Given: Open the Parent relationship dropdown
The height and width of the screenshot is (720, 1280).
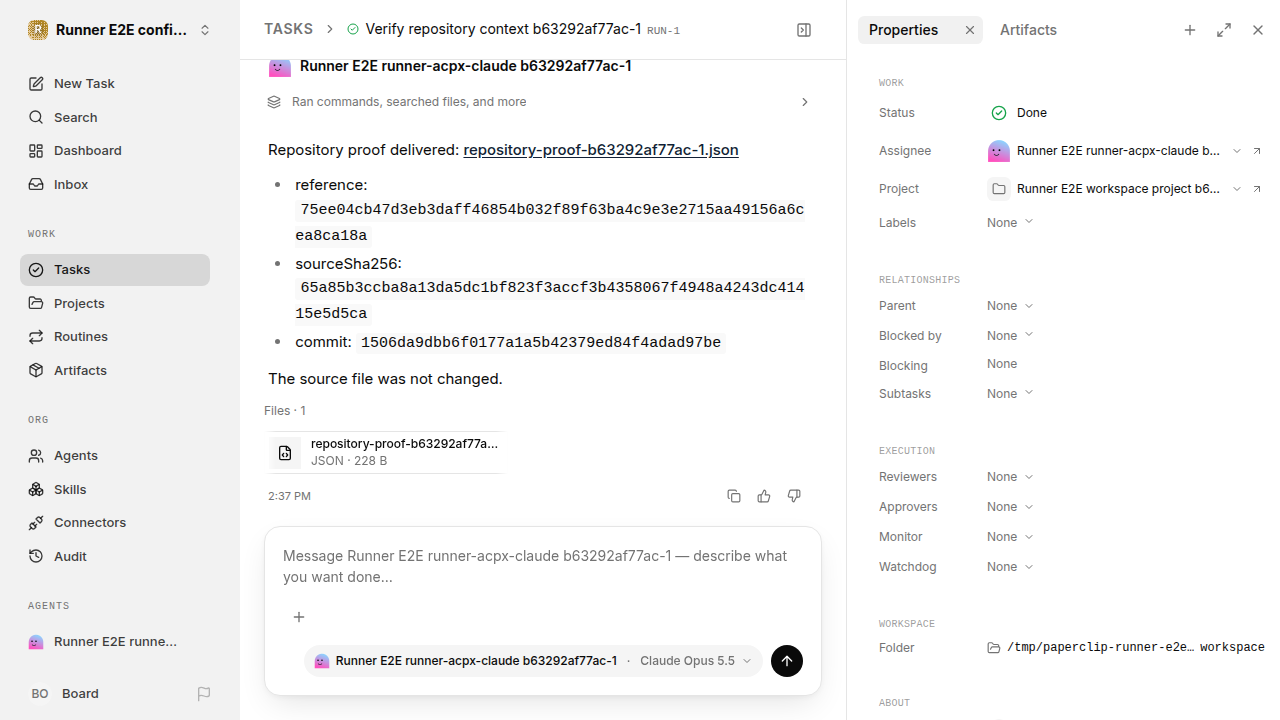Looking at the screenshot, I should pyautogui.click(x=1010, y=306).
